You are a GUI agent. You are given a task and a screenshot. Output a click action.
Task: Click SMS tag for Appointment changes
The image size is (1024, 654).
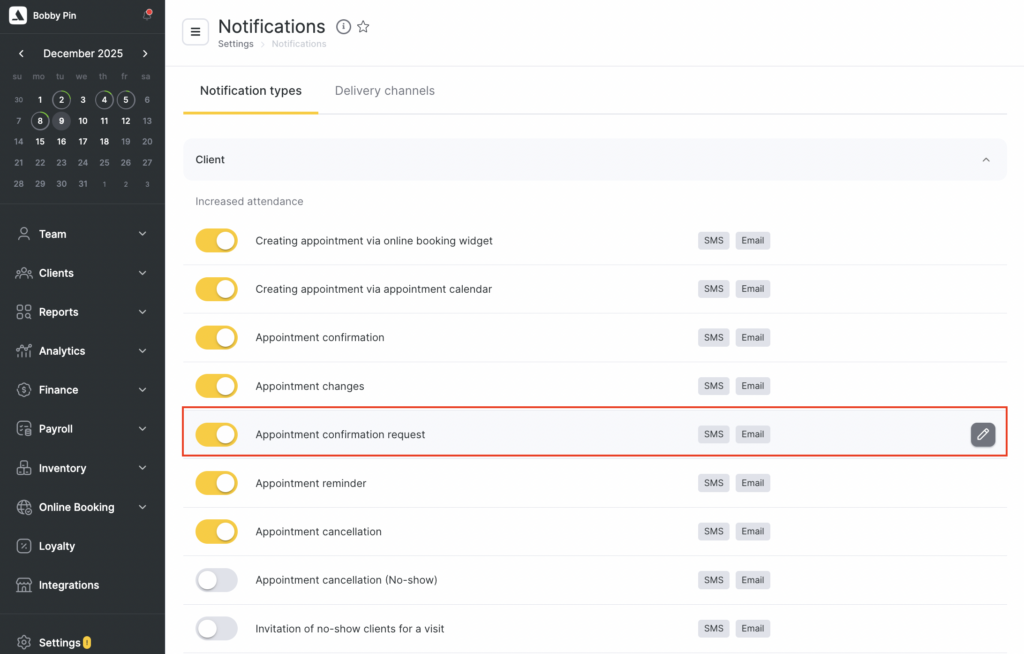713,386
